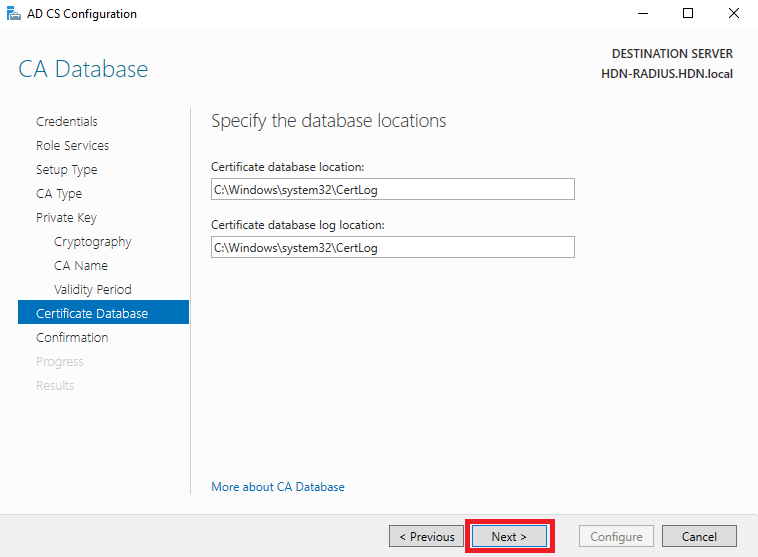
Task: Select the highlighted Certificate Database step
Action: (x=103, y=312)
